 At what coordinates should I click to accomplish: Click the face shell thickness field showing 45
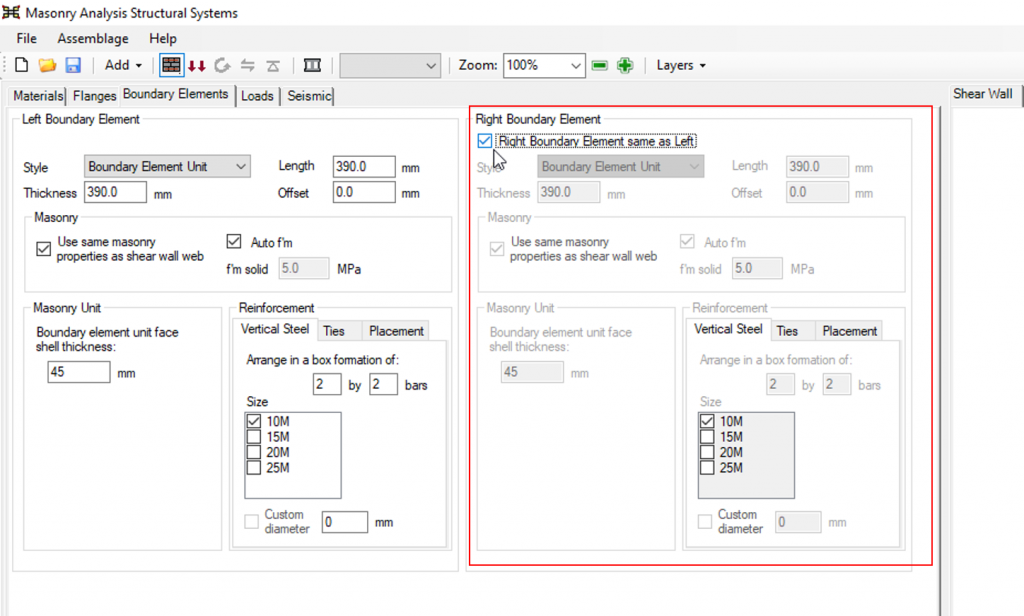pyautogui.click(x=78, y=372)
